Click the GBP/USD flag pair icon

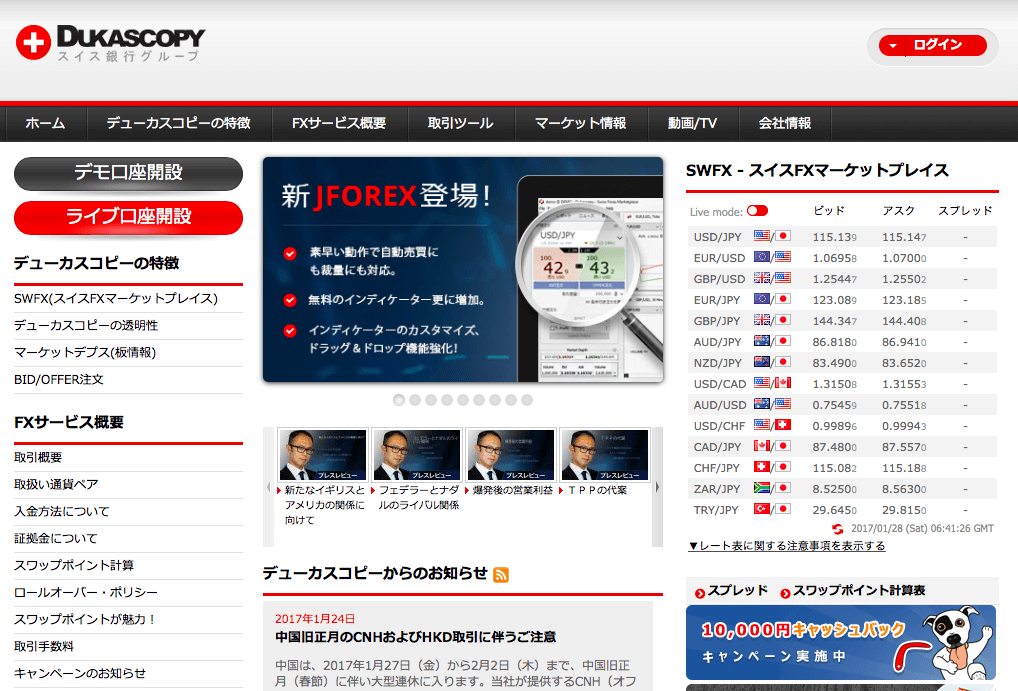point(772,278)
